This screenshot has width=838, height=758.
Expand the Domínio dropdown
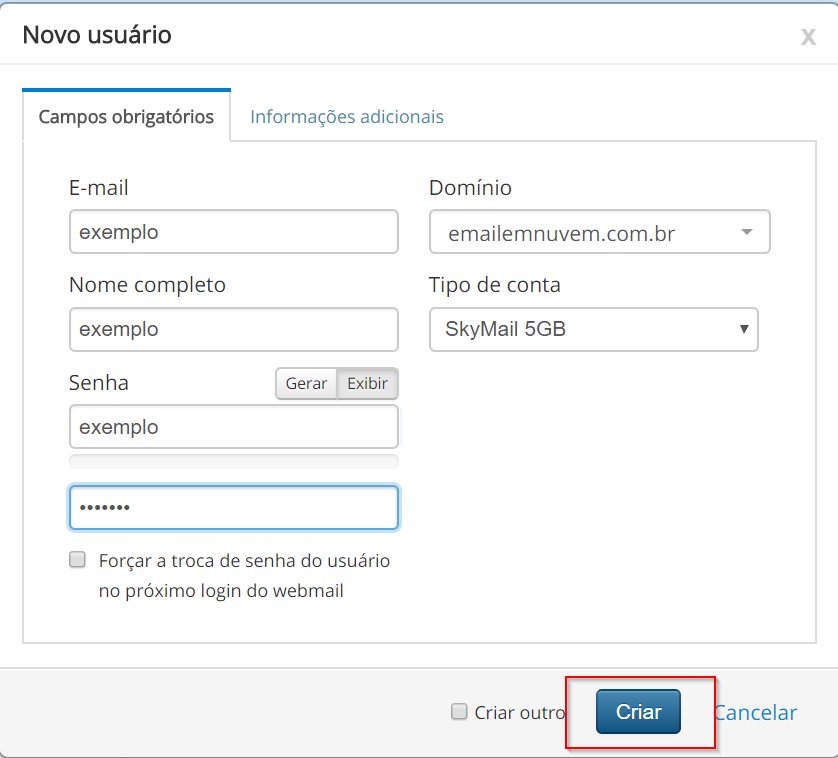tap(599, 234)
